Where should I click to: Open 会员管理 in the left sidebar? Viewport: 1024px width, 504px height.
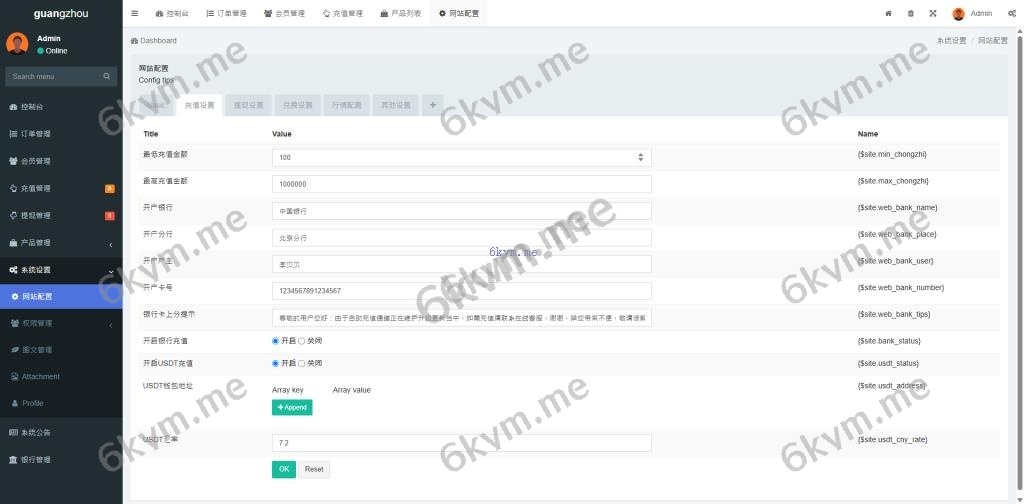[61, 161]
